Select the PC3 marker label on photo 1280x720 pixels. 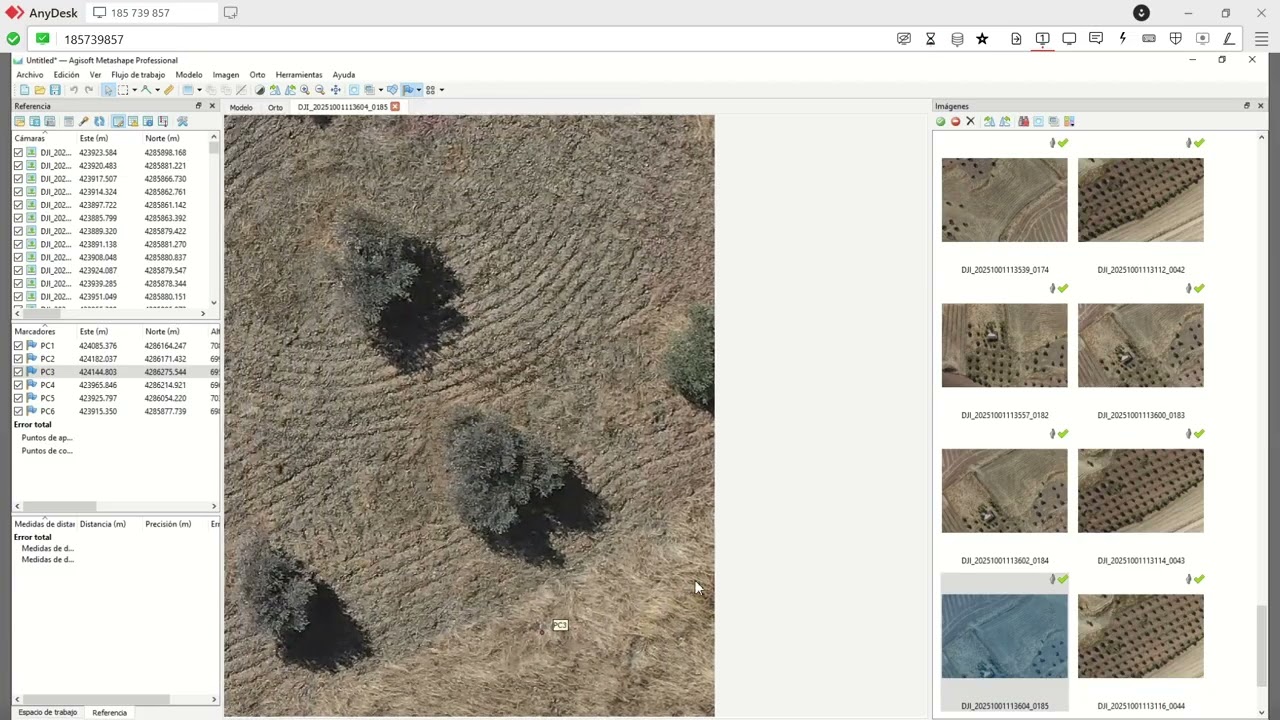pyautogui.click(x=560, y=625)
